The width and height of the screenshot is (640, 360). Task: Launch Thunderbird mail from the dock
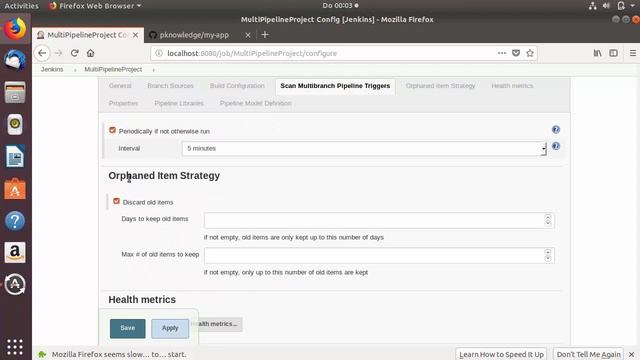[15, 60]
